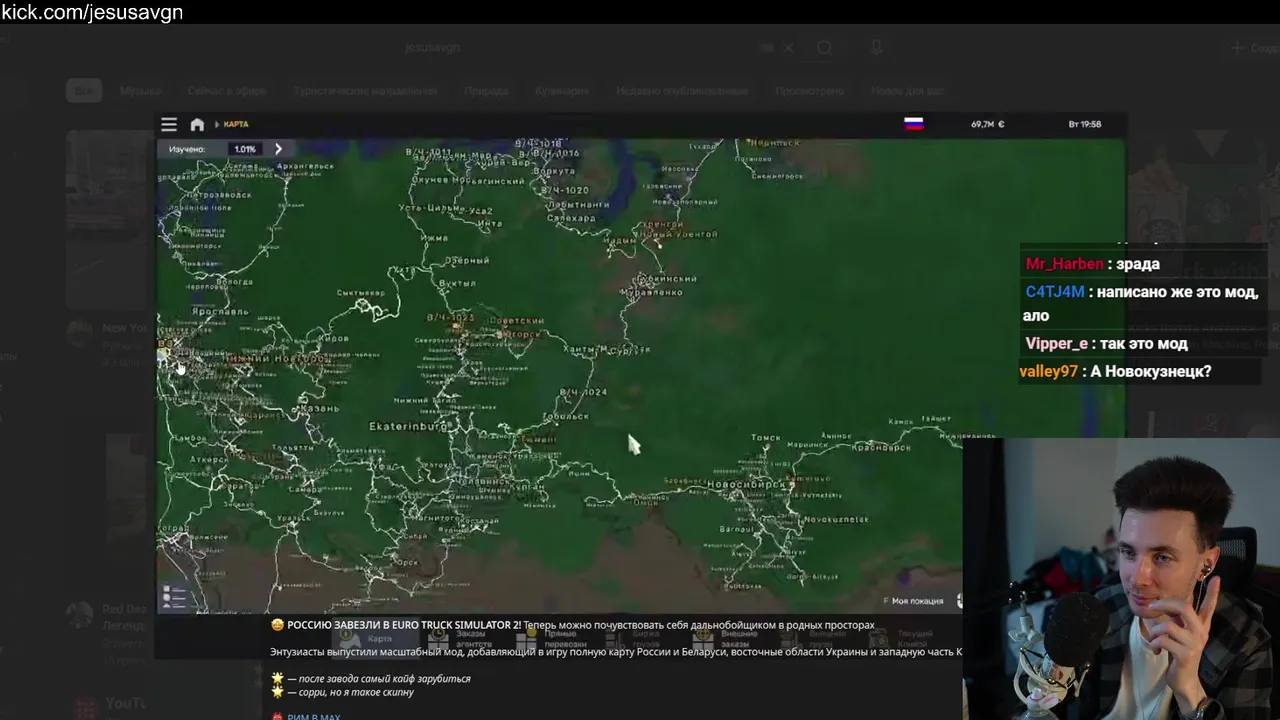Select the Природа filter chip

point(486,91)
